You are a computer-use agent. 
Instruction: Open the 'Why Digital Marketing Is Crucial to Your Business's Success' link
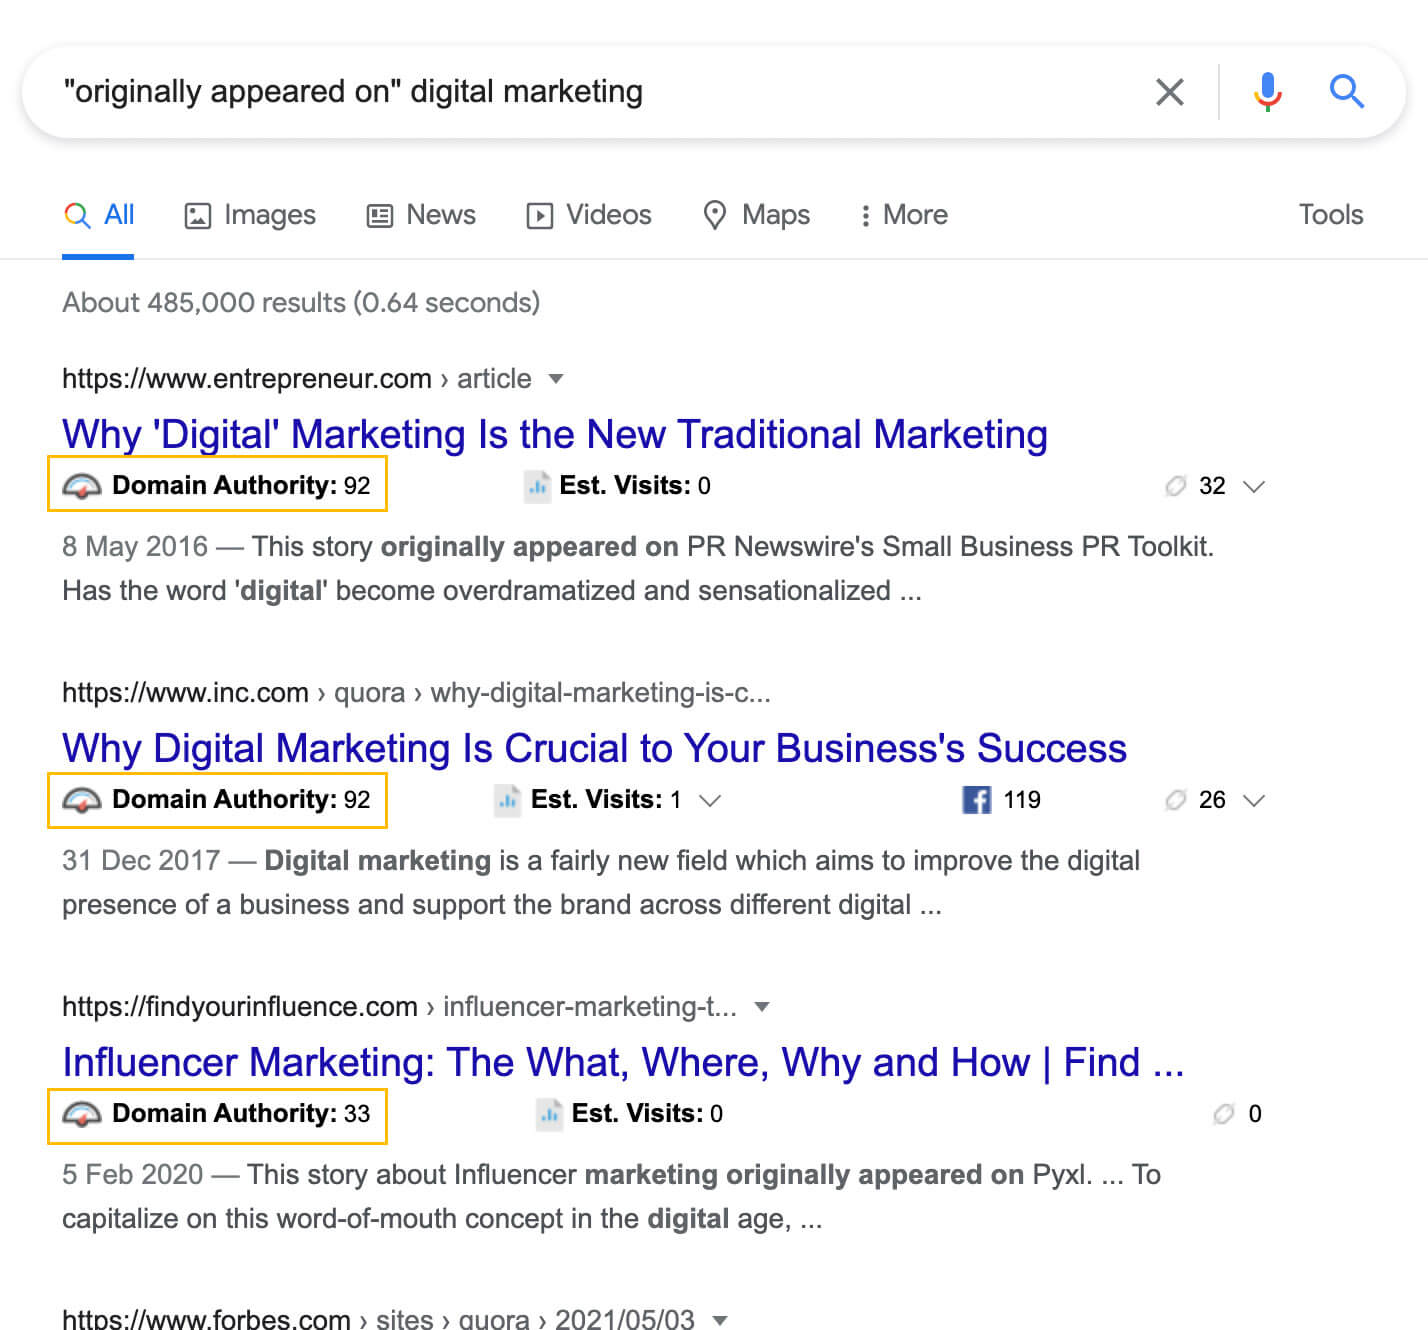coord(594,748)
